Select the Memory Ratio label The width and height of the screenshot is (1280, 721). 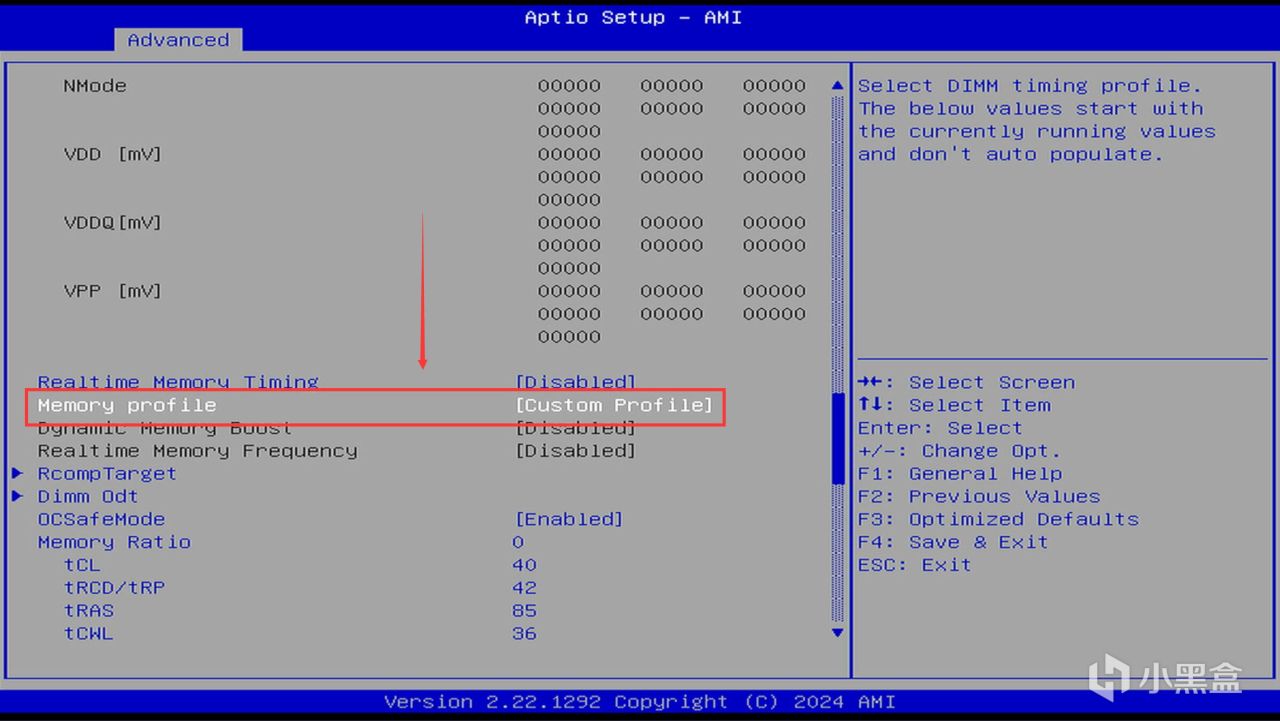[114, 542]
